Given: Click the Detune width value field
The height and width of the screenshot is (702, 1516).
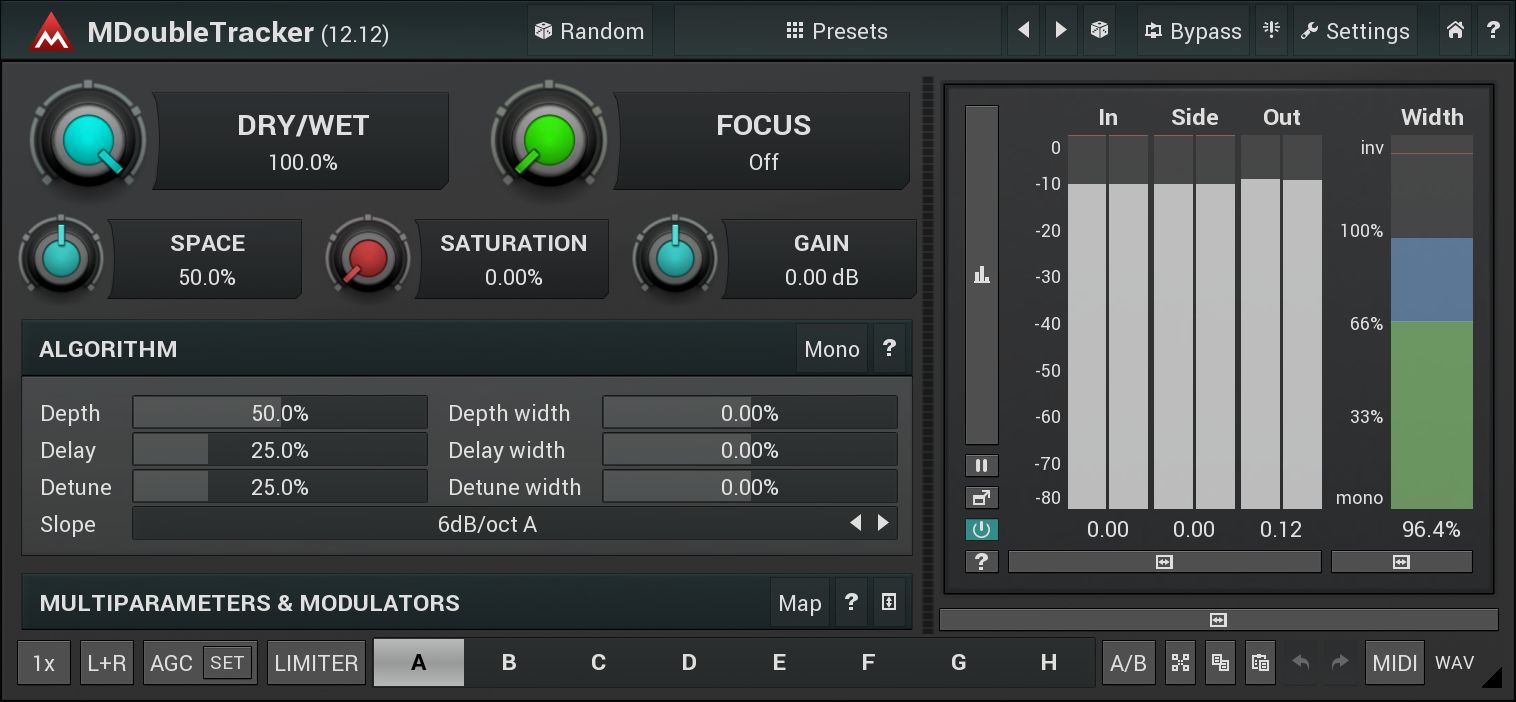Looking at the screenshot, I should point(749,487).
